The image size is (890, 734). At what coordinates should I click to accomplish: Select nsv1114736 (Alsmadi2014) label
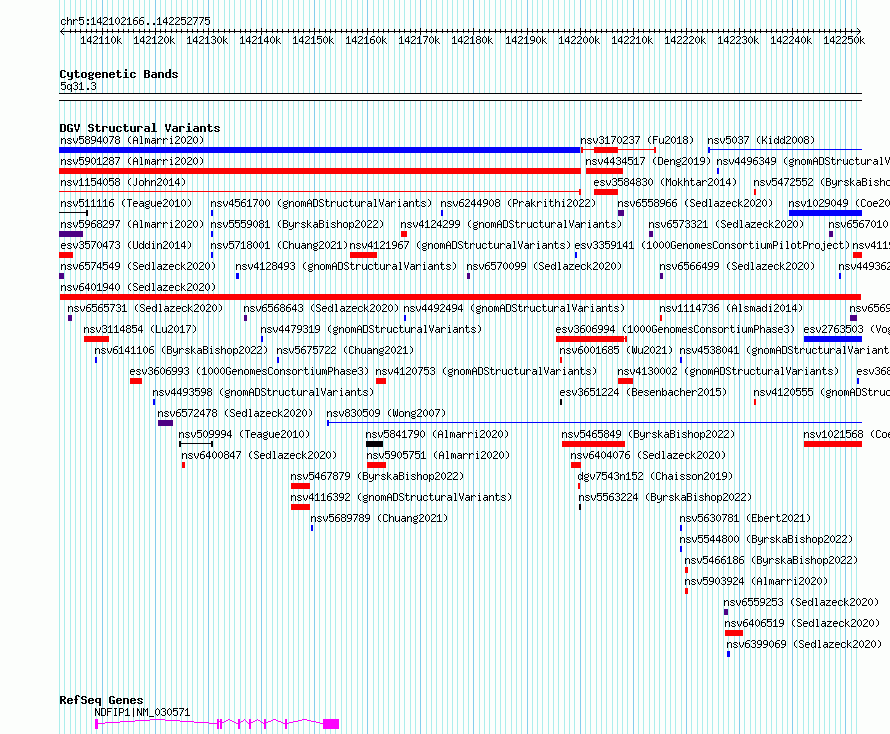tap(731, 308)
